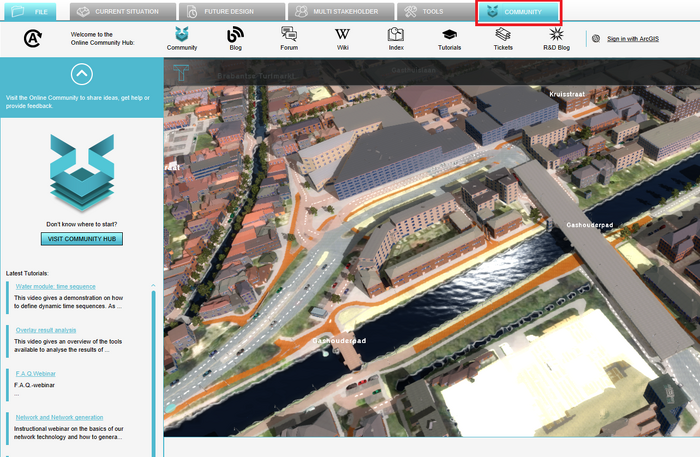Open the Blog icon
Image resolution: width=700 pixels, height=457 pixels.
pos(236,36)
